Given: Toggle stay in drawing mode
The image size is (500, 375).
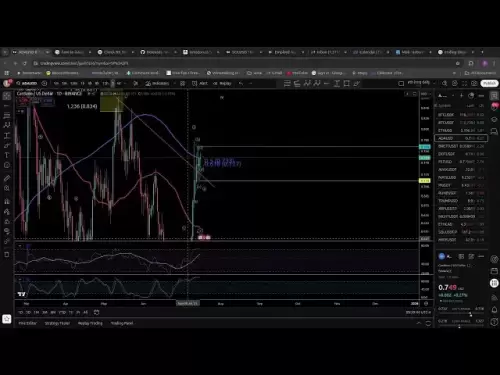Looking at the screenshot, I should pyautogui.click(x=7, y=211).
